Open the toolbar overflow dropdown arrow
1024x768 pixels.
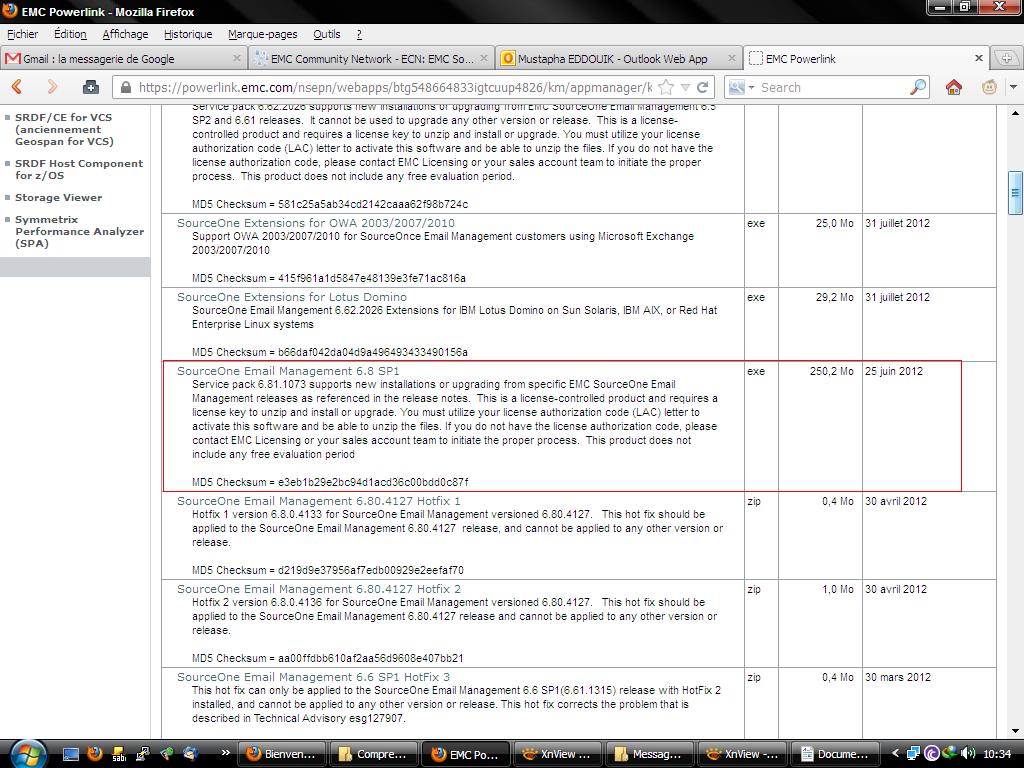[1013, 87]
